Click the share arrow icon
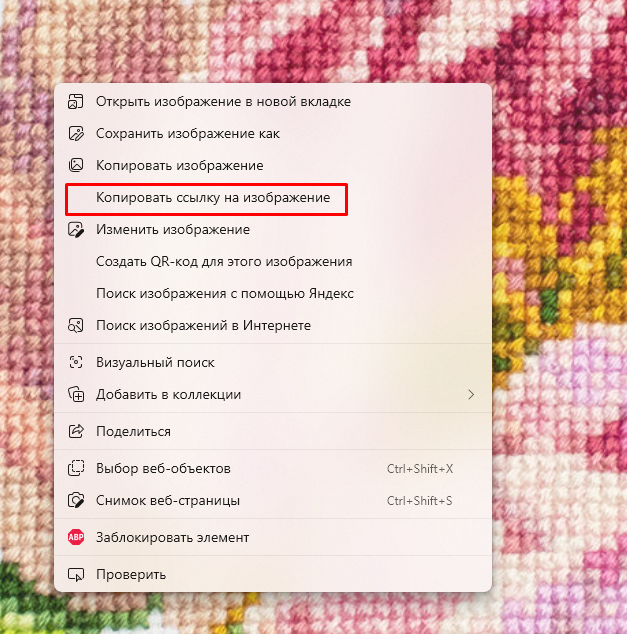The height and width of the screenshot is (634, 627). (75, 431)
